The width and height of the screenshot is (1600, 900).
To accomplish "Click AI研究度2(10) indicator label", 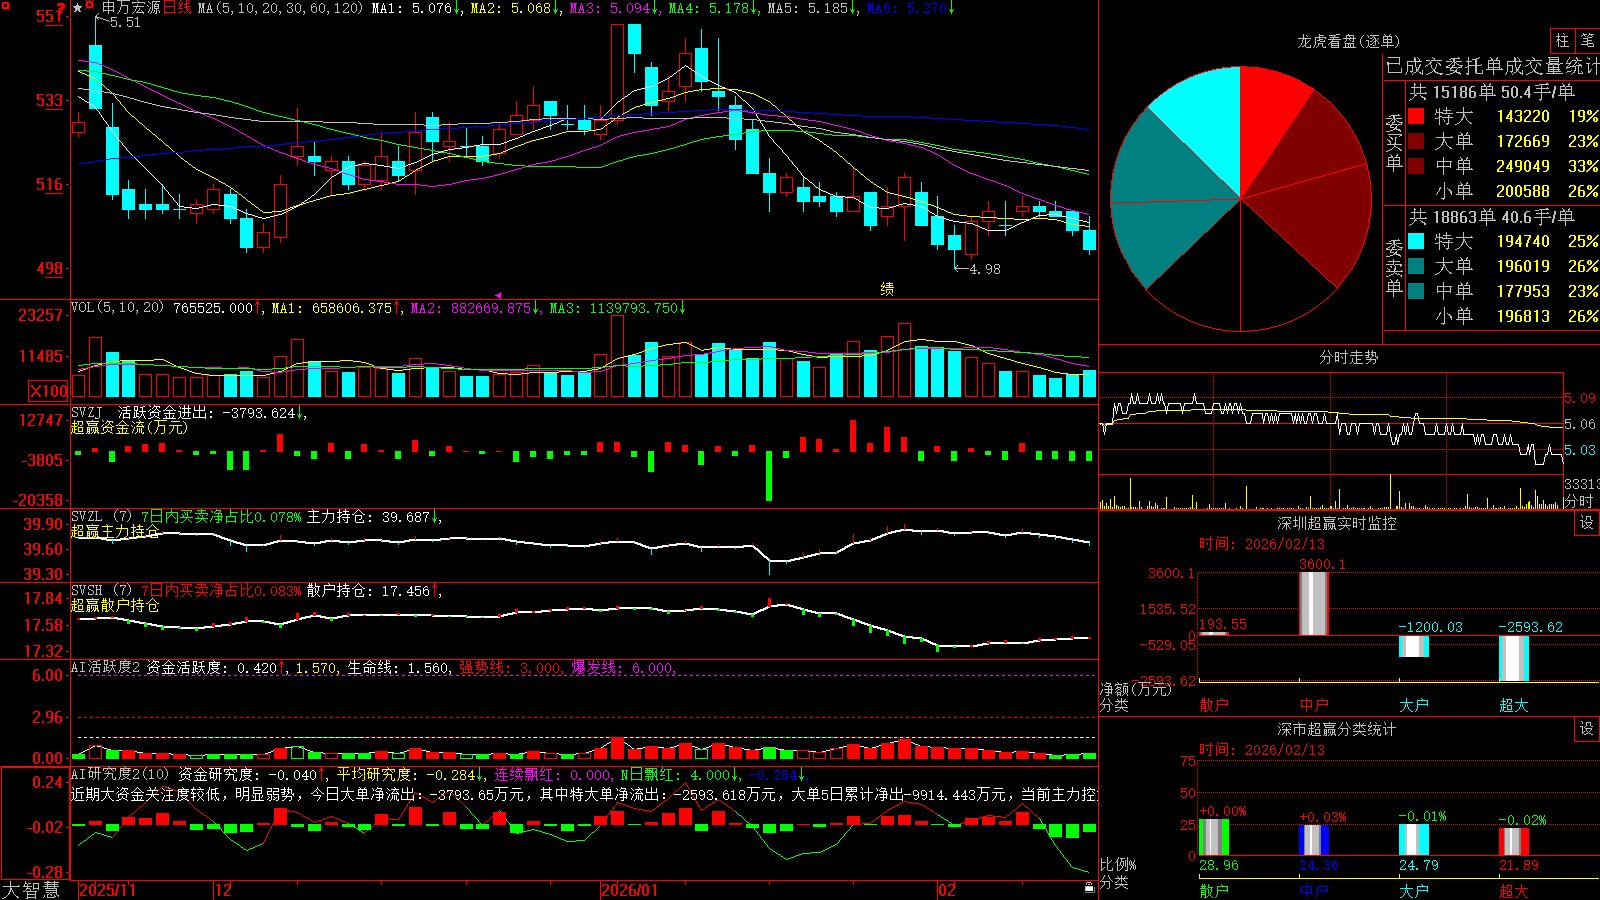I will click(120, 774).
